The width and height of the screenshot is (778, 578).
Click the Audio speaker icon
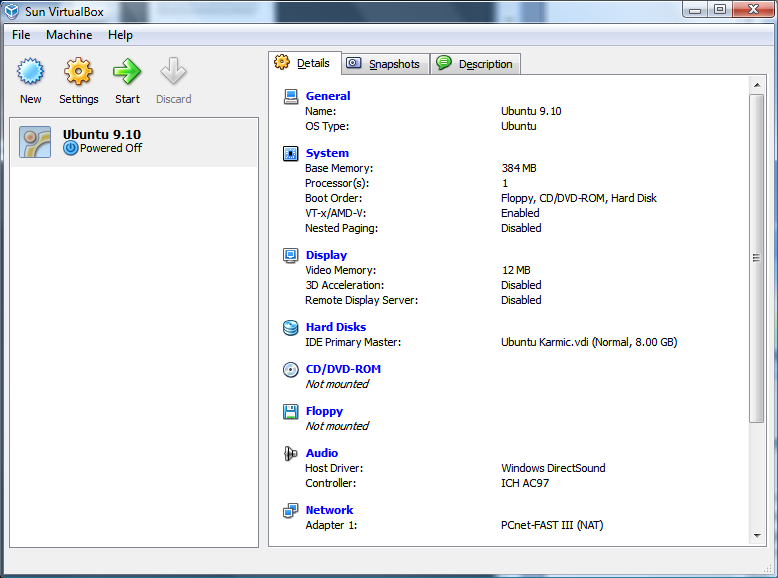[291, 453]
